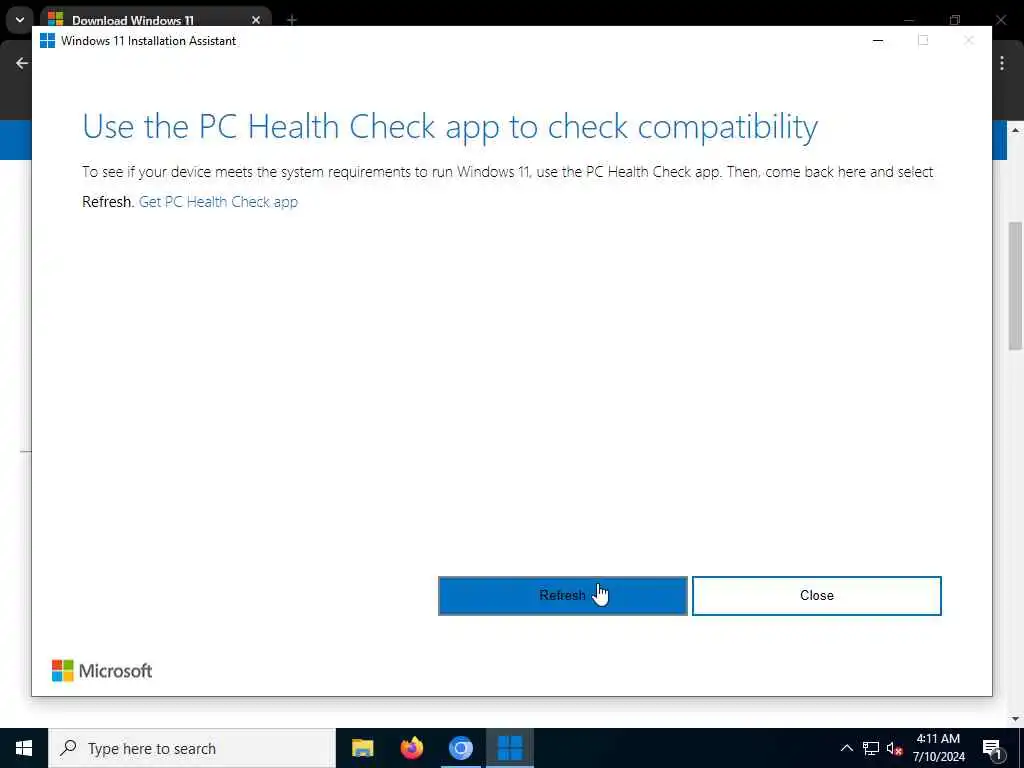Click the Close button in the assistant
Screen dimensions: 1024x768
click(x=816, y=596)
